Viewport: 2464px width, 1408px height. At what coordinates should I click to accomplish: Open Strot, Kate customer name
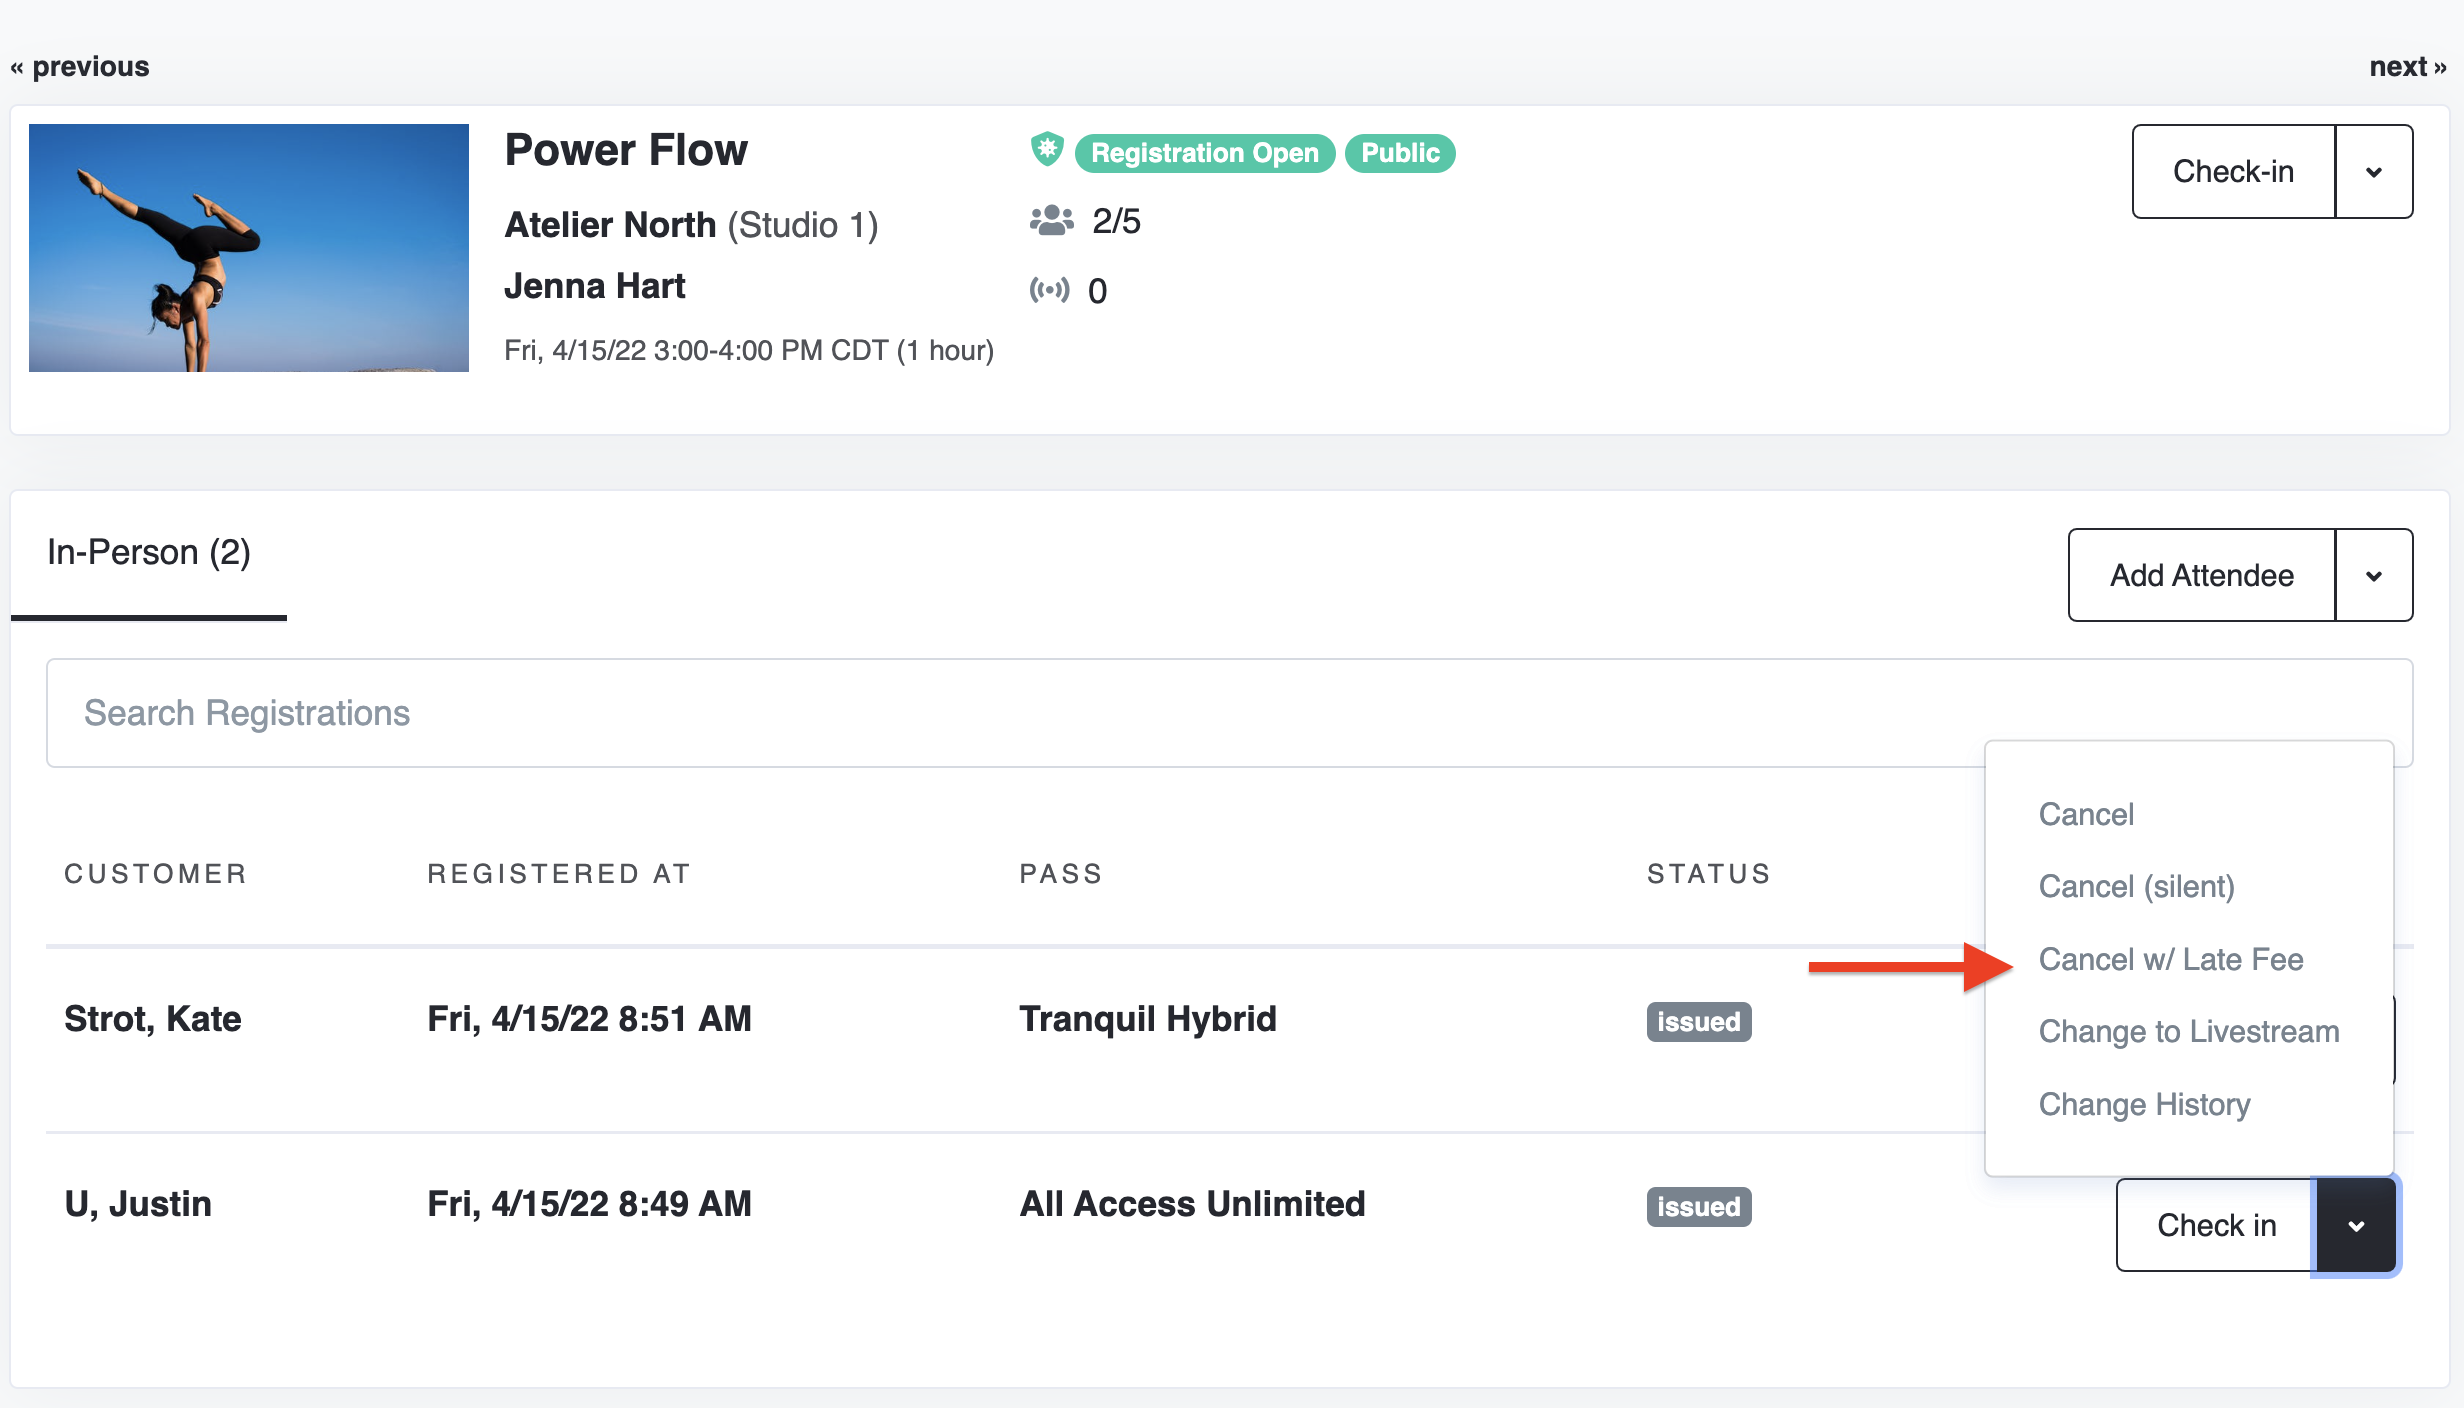pyautogui.click(x=153, y=1019)
